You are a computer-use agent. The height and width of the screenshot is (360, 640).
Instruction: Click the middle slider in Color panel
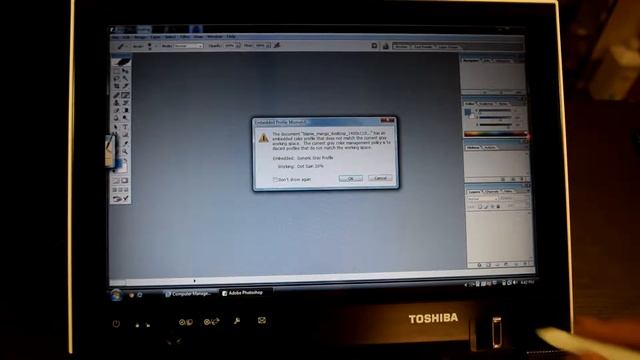(495, 118)
